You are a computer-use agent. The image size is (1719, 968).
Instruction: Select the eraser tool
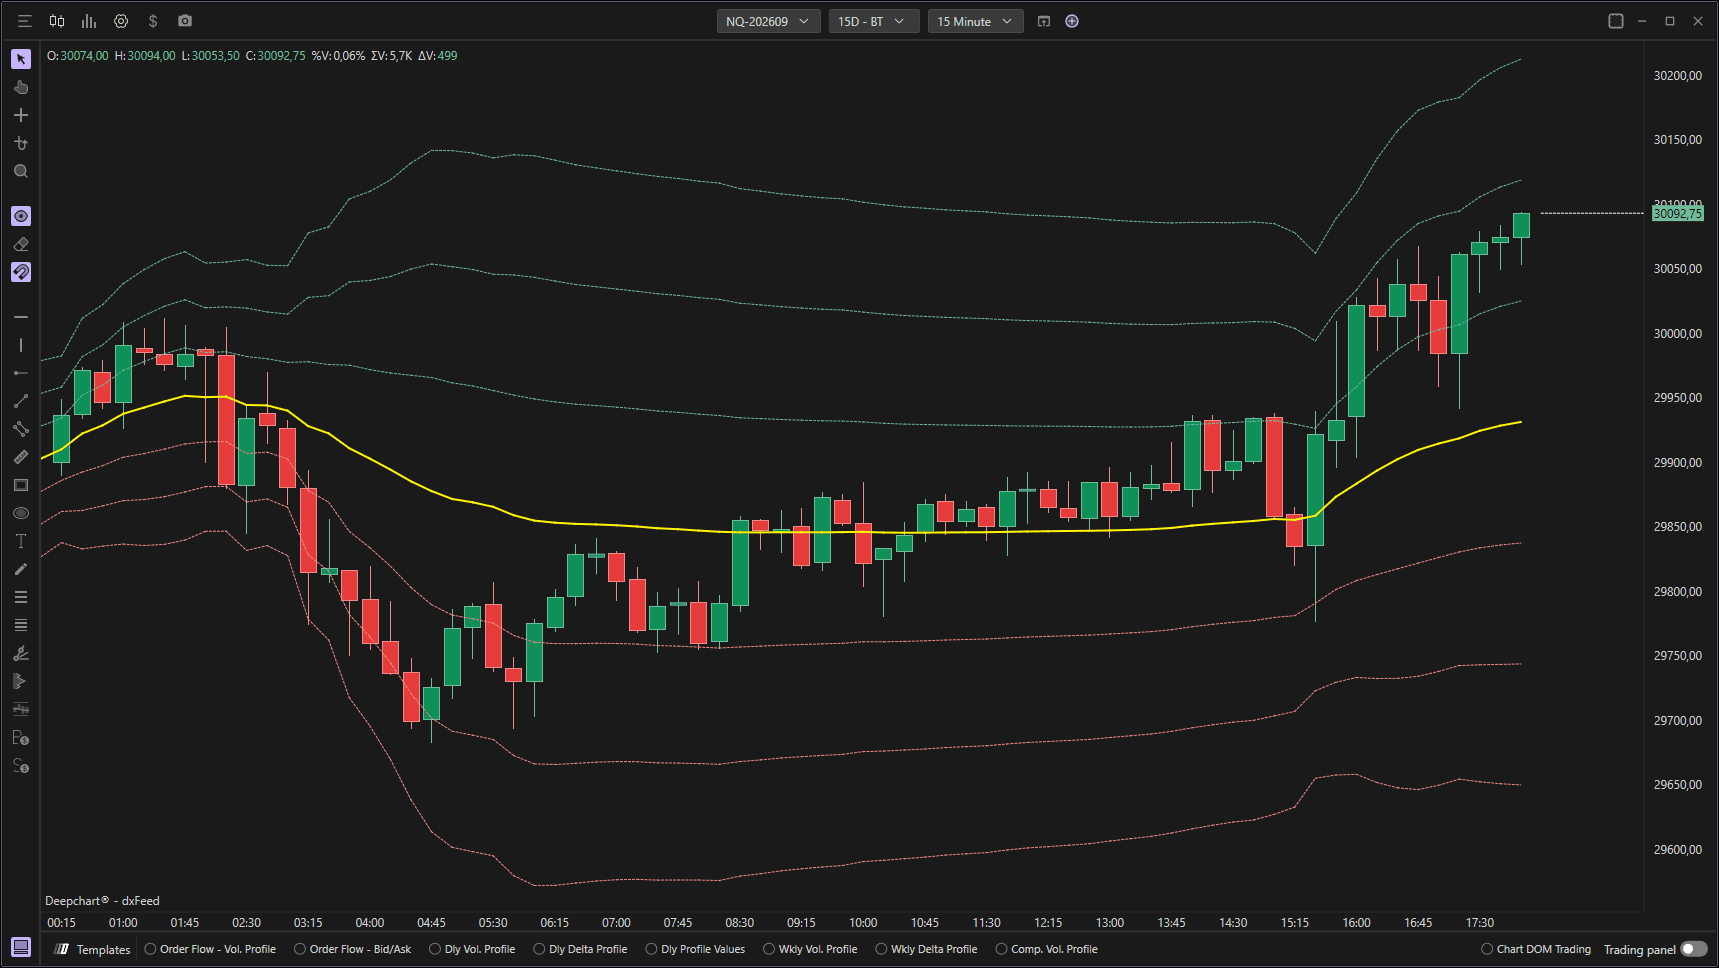coord(21,244)
